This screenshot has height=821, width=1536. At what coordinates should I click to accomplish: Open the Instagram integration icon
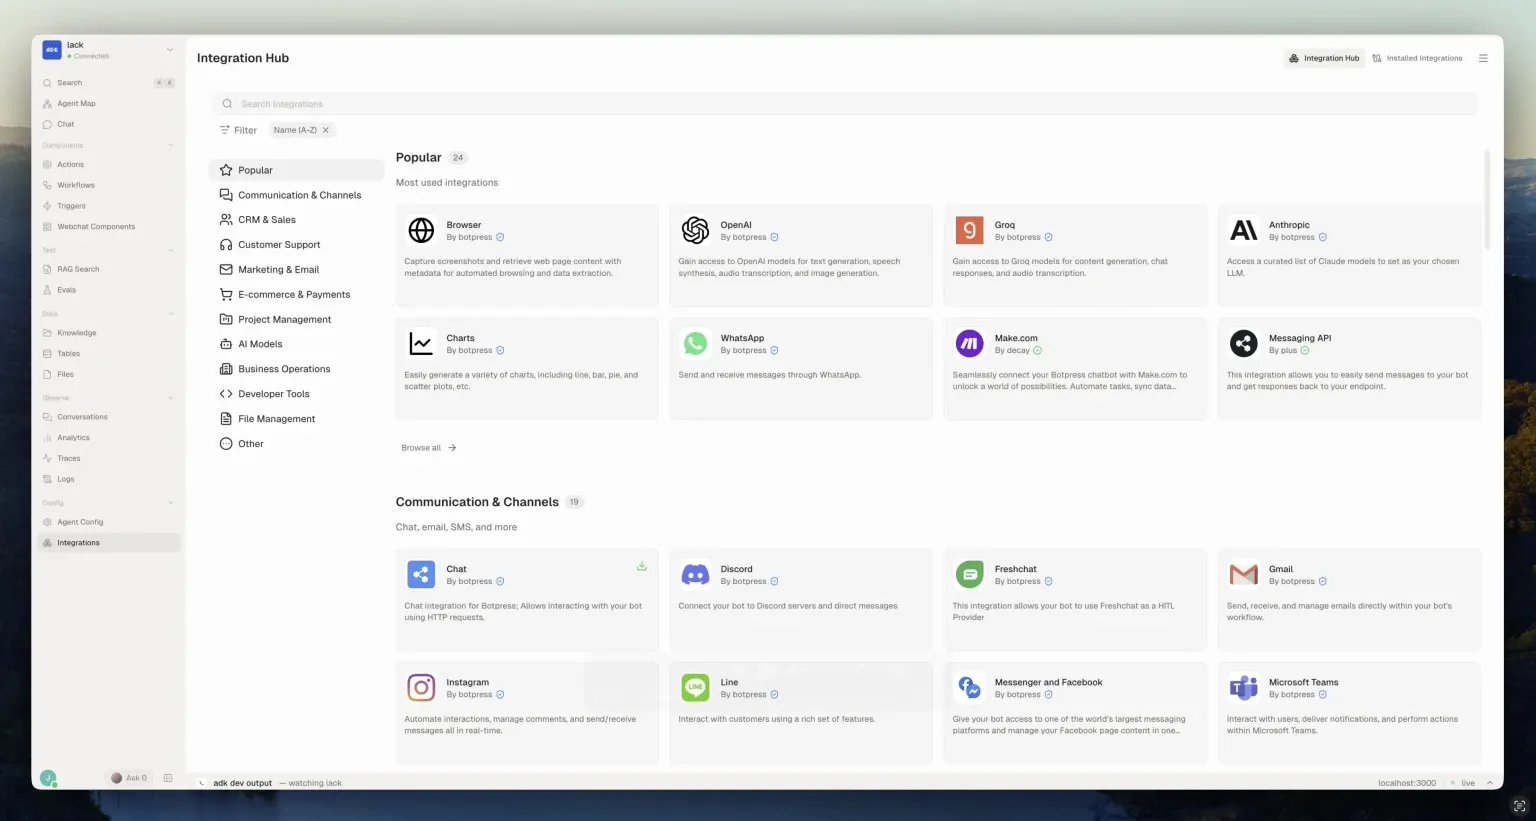421,688
